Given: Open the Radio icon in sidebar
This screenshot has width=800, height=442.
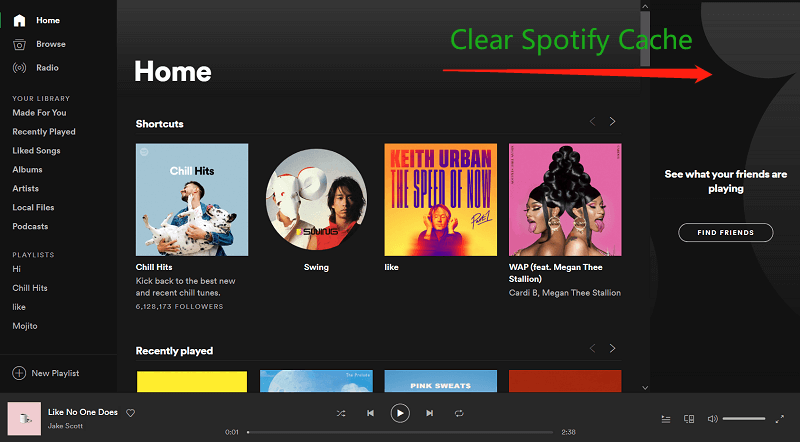Looking at the screenshot, I should click(19, 68).
